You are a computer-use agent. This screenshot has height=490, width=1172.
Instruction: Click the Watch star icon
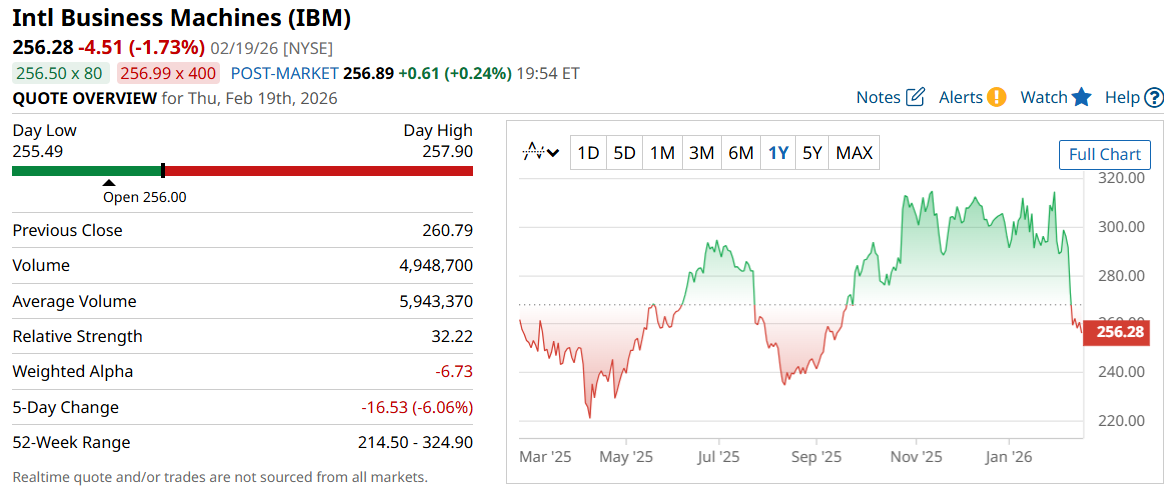coord(1081,97)
